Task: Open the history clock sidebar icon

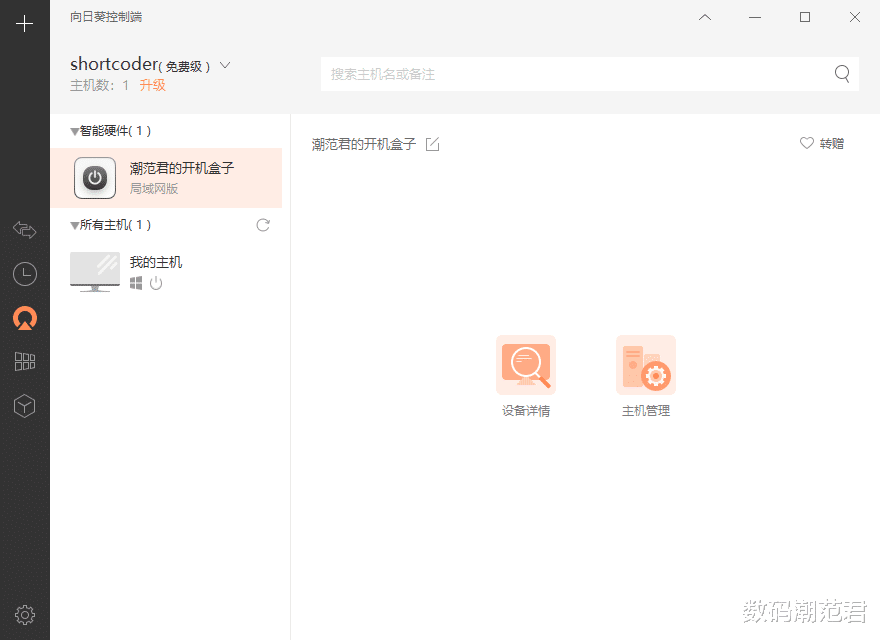Action: tap(25, 274)
